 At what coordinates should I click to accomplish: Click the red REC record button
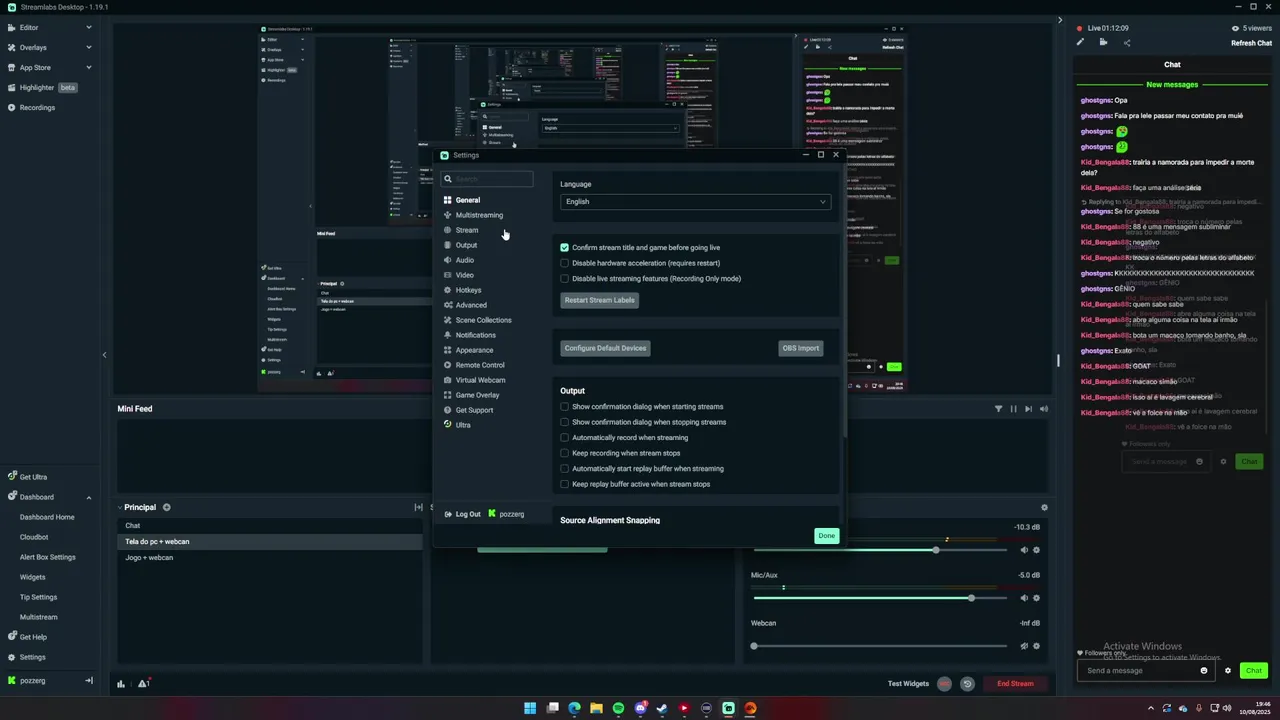[944, 684]
